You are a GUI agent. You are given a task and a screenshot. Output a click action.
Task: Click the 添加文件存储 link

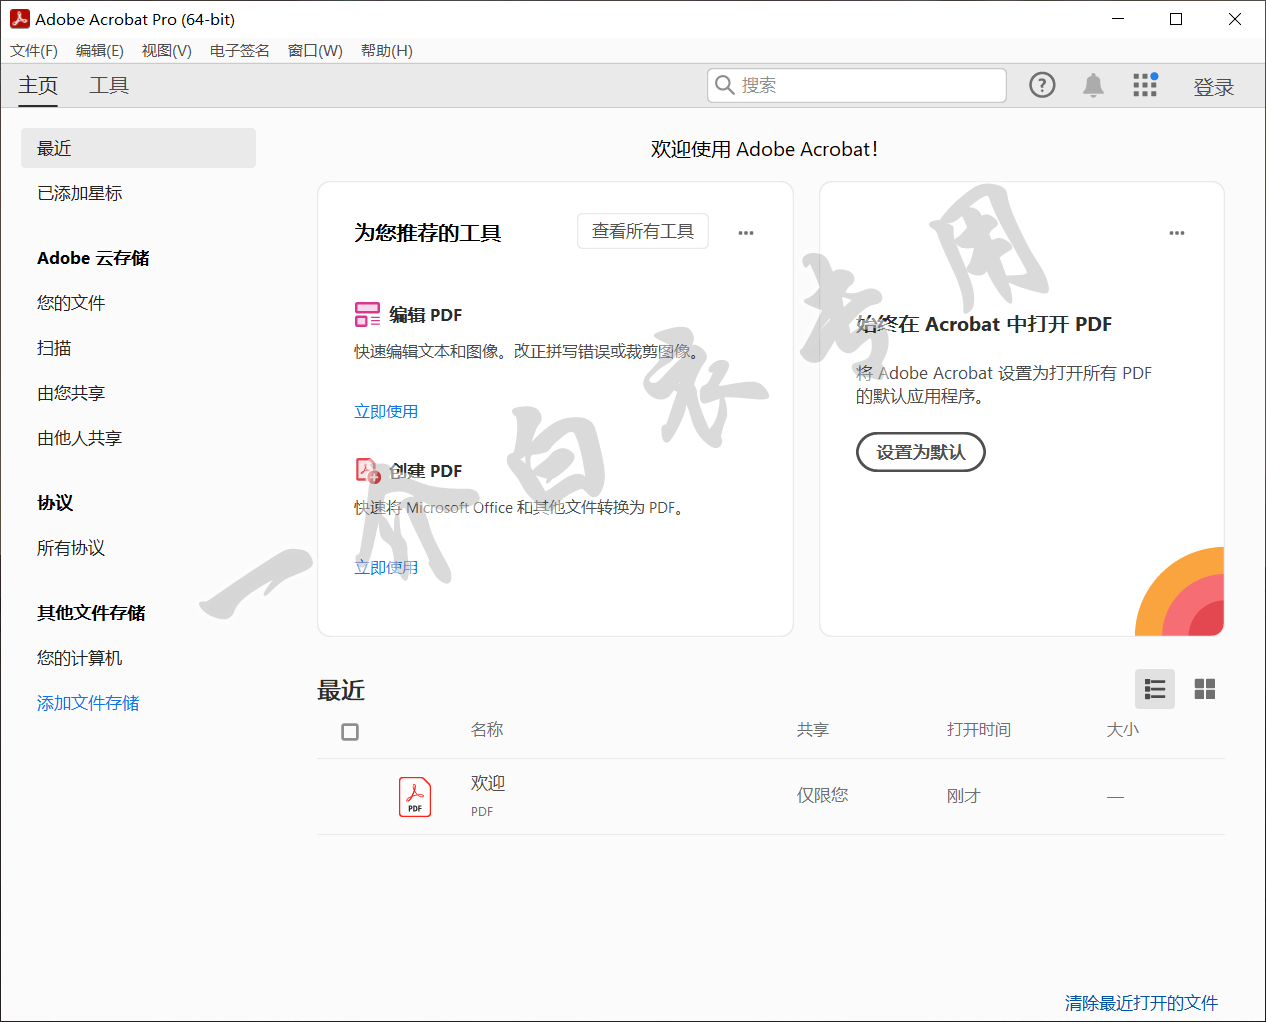coord(88,703)
